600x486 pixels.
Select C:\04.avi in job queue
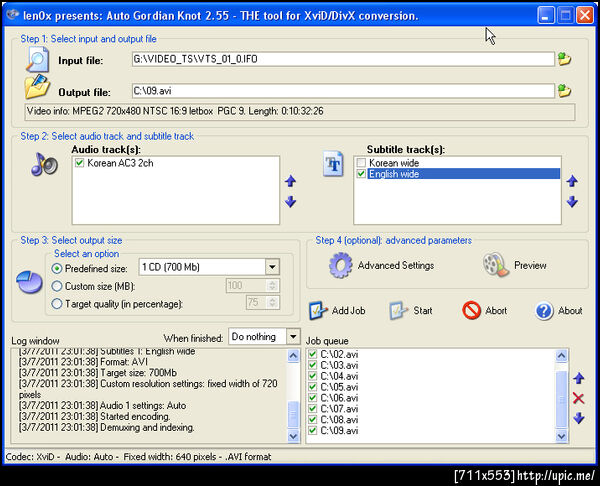coord(339,376)
